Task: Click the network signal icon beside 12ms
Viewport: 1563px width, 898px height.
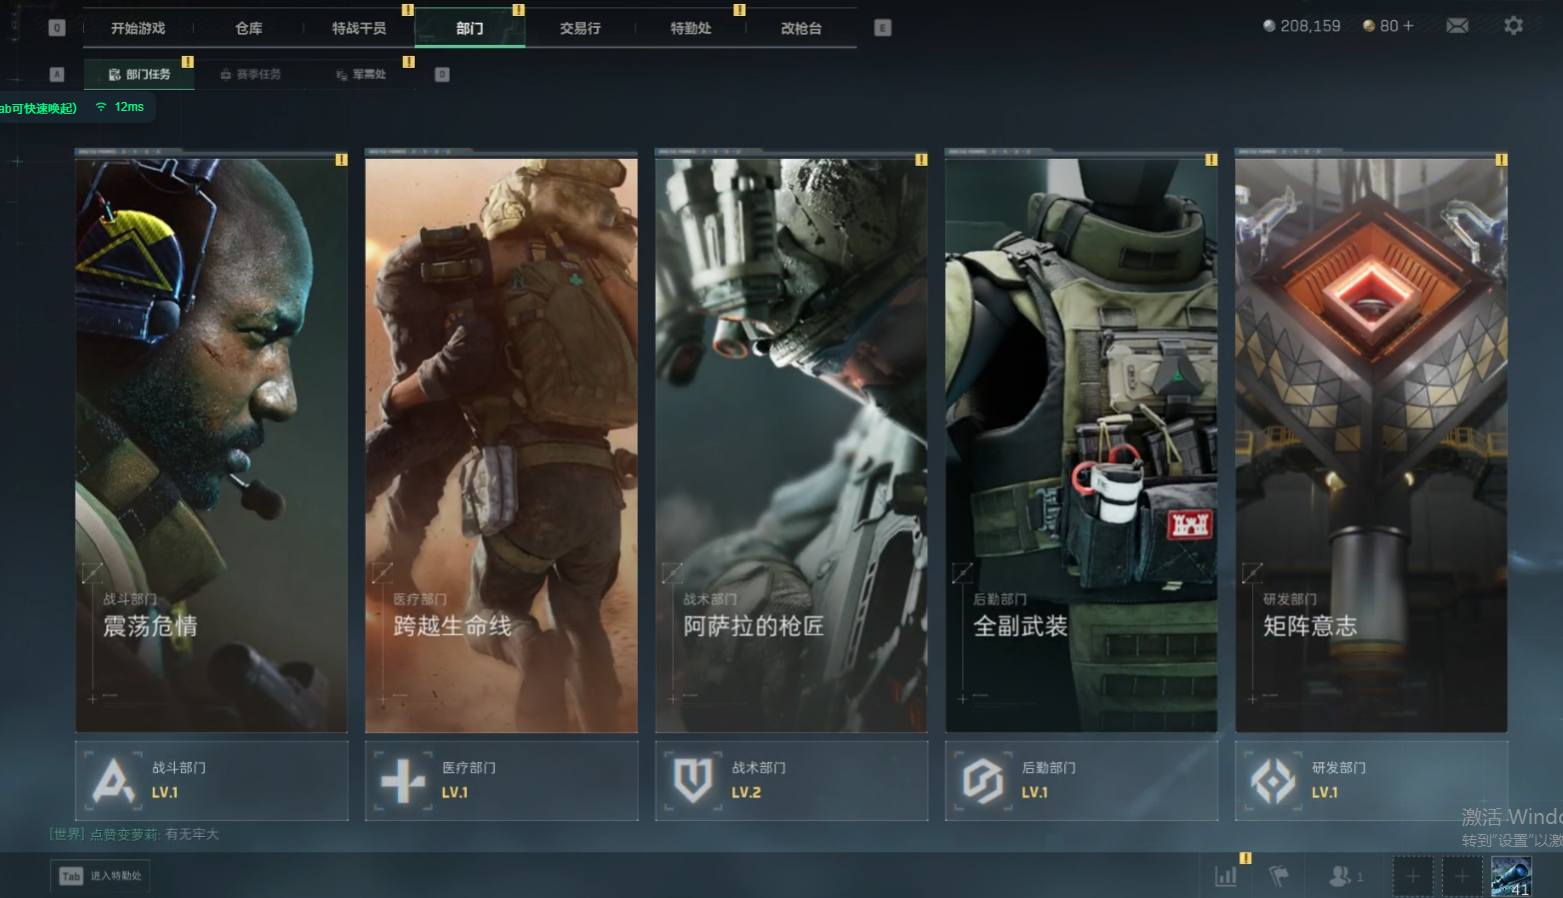Action: click(101, 107)
